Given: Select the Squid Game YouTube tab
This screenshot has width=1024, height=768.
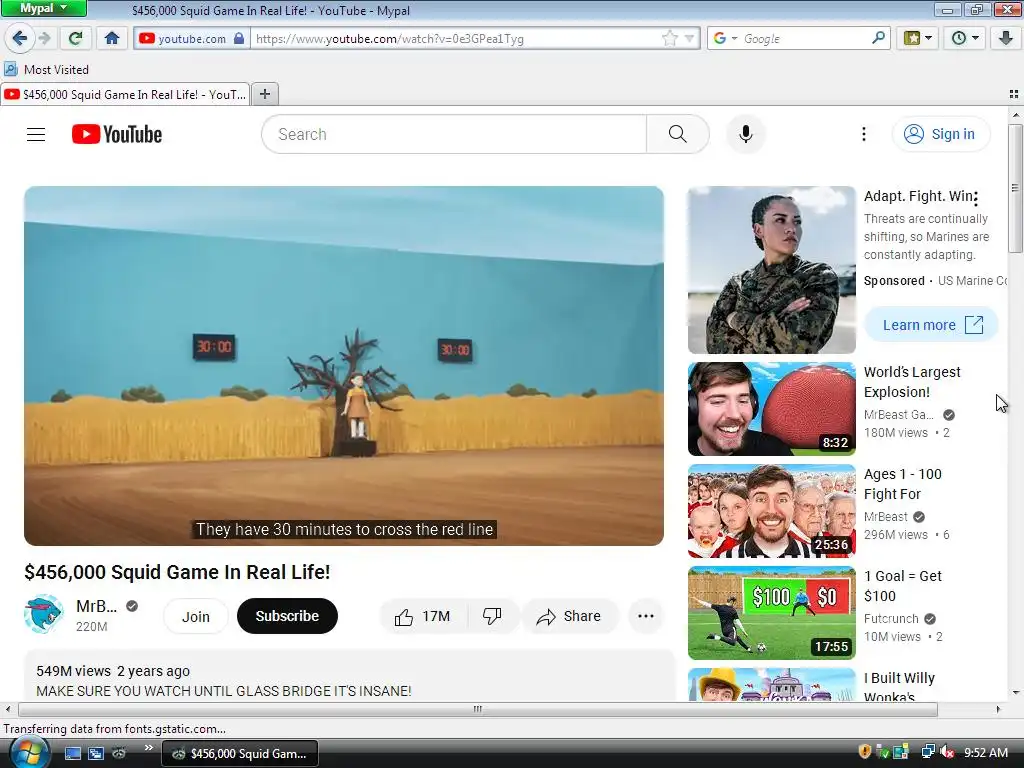Looking at the screenshot, I should point(125,95).
